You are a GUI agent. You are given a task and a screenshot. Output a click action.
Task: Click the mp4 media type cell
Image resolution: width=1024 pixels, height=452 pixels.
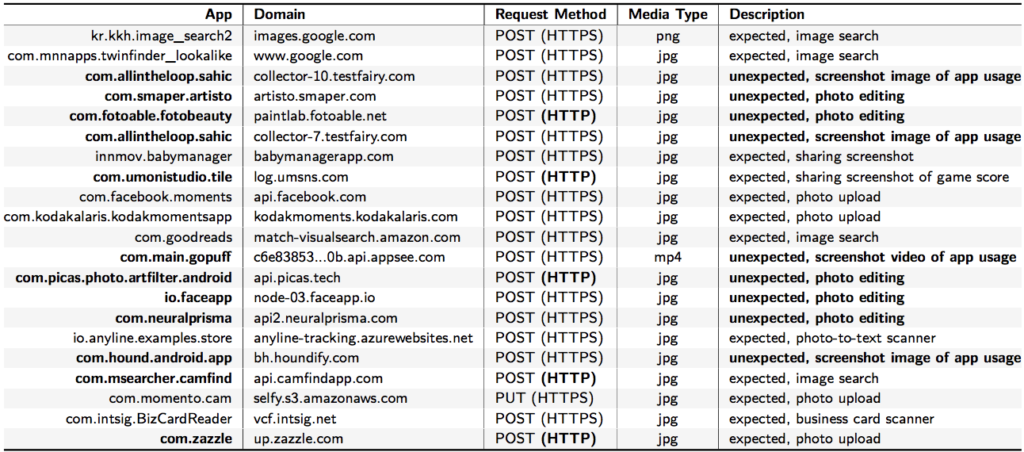coord(668,257)
